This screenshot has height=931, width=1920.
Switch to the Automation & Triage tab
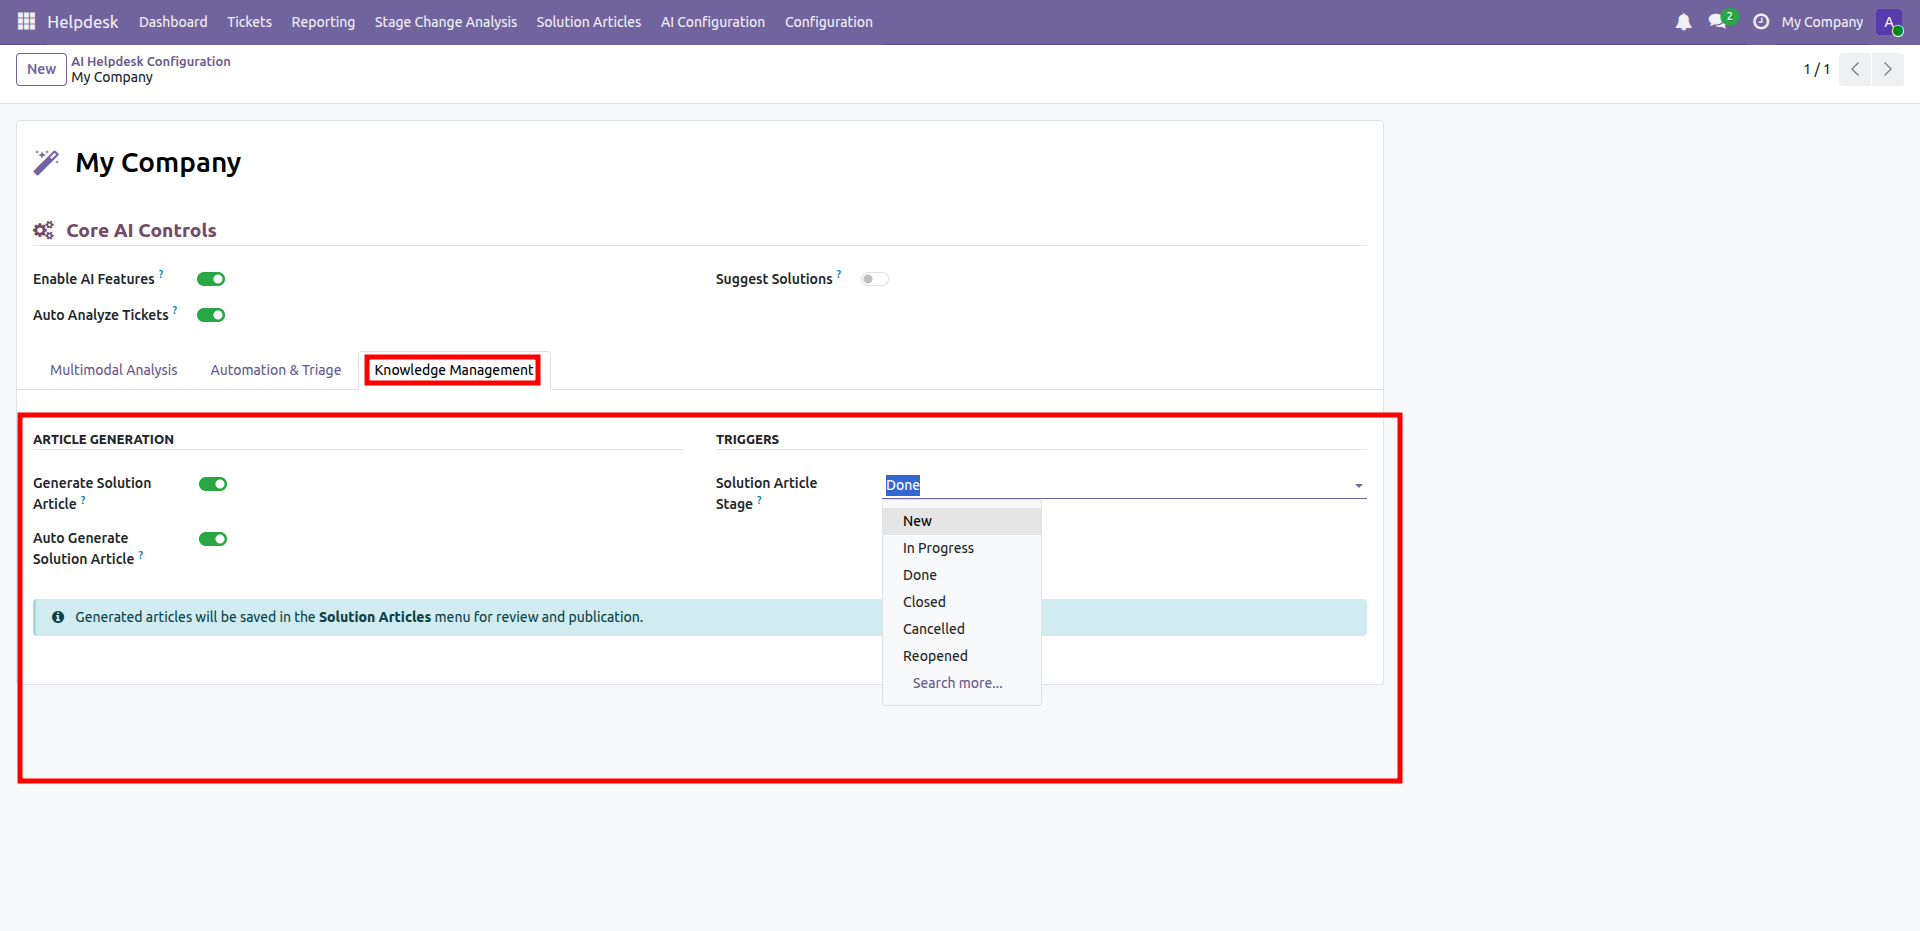pos(276,370)
